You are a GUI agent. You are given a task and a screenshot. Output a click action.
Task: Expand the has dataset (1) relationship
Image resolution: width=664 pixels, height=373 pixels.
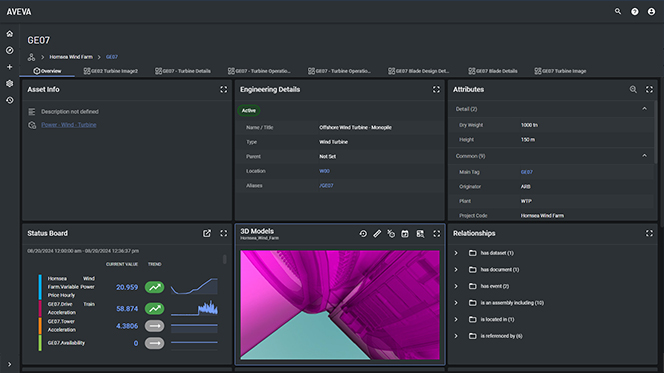click(456, 253)
